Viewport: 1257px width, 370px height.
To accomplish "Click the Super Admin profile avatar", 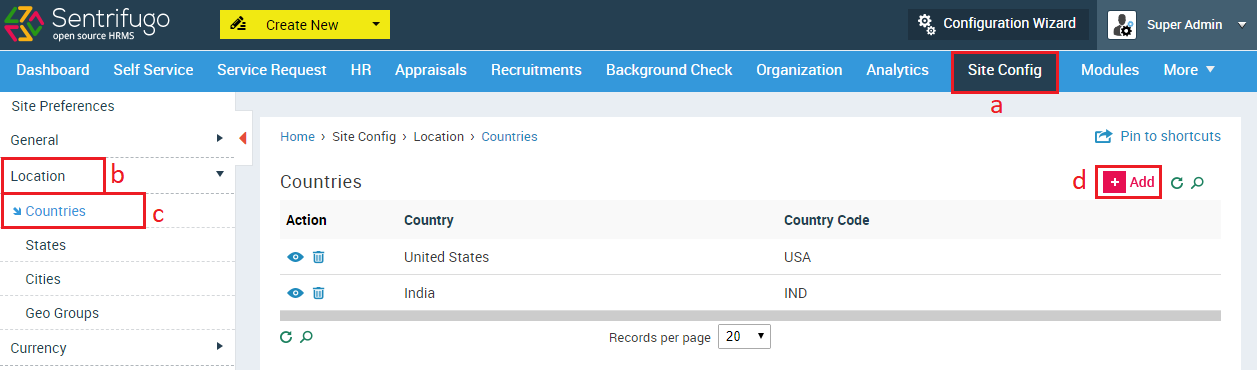I will click(1122, 25).
